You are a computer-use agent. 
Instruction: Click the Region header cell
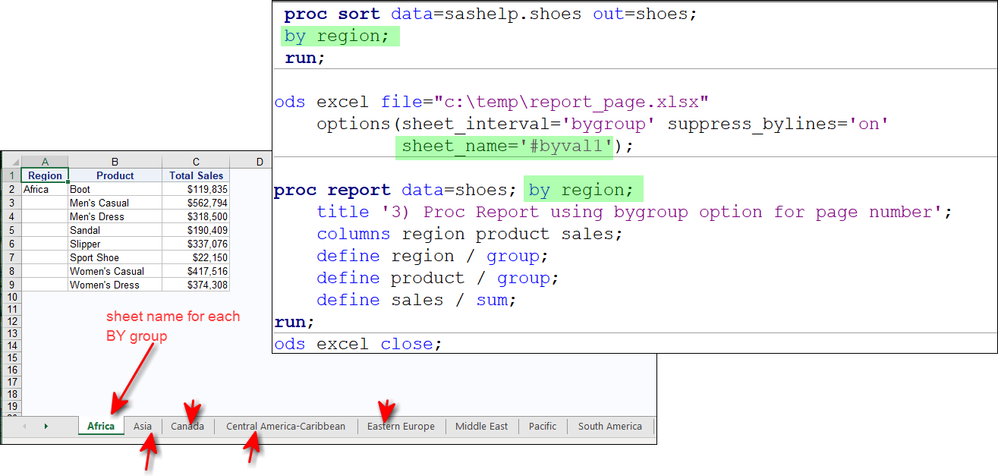(x=45, y=176)
